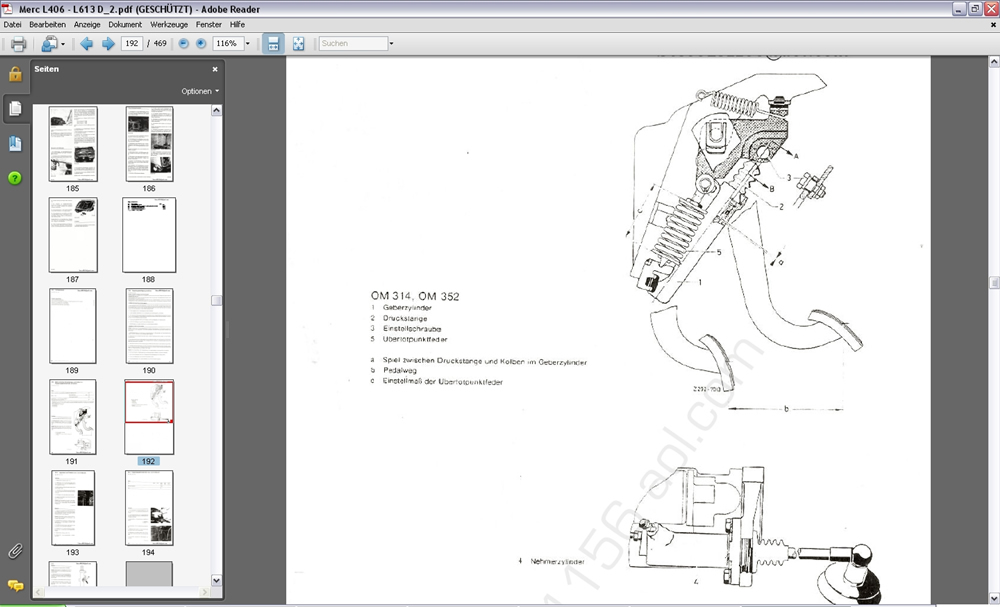Click the zoom field showing 116%
The image size is (1000, 607).
[x=227, y=43]
